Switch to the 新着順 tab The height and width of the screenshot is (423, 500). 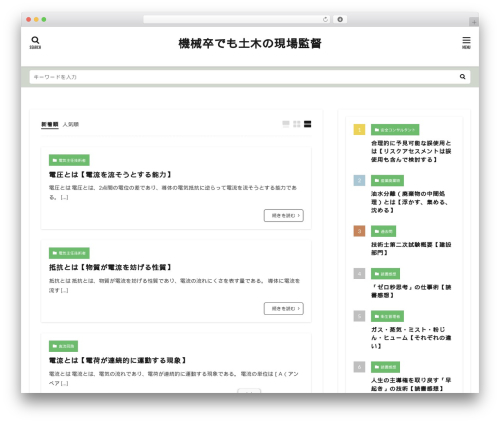click(50, 124)
